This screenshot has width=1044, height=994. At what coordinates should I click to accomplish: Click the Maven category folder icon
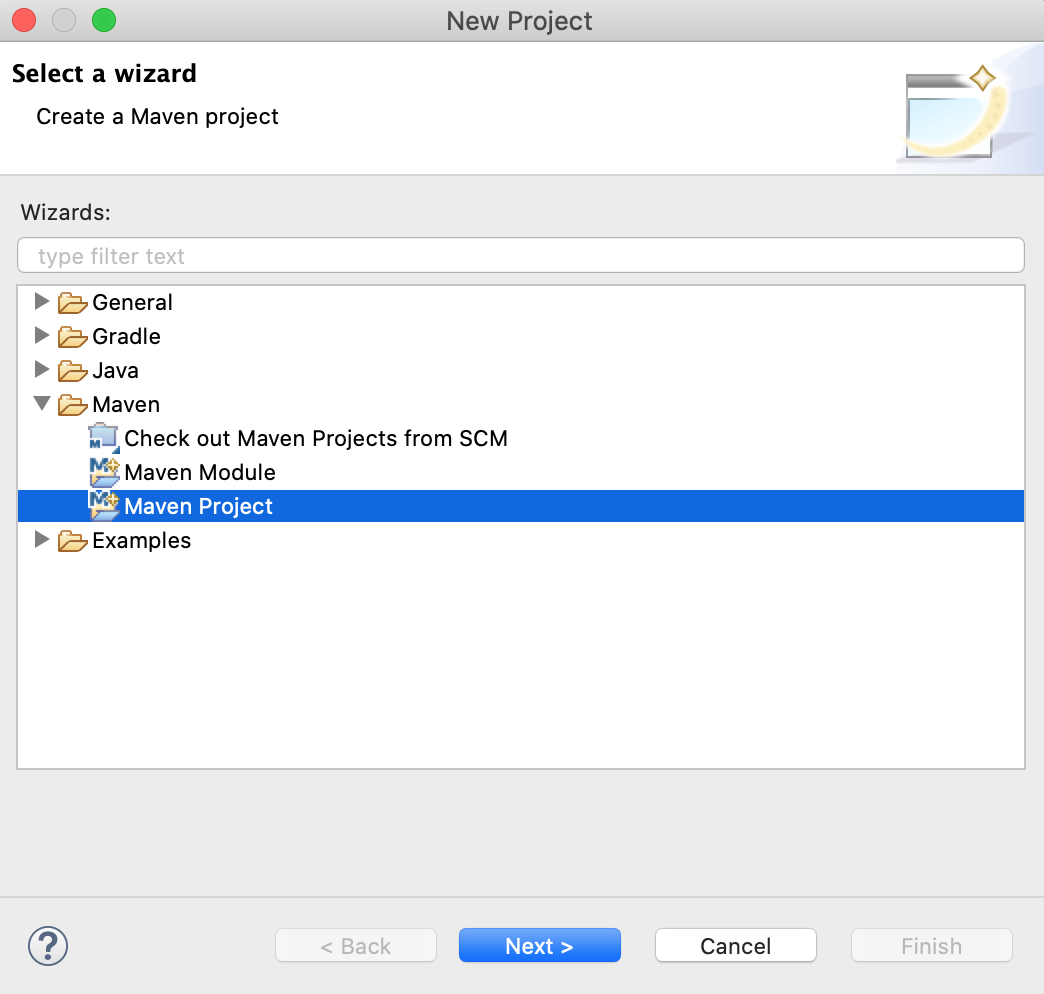71,404
